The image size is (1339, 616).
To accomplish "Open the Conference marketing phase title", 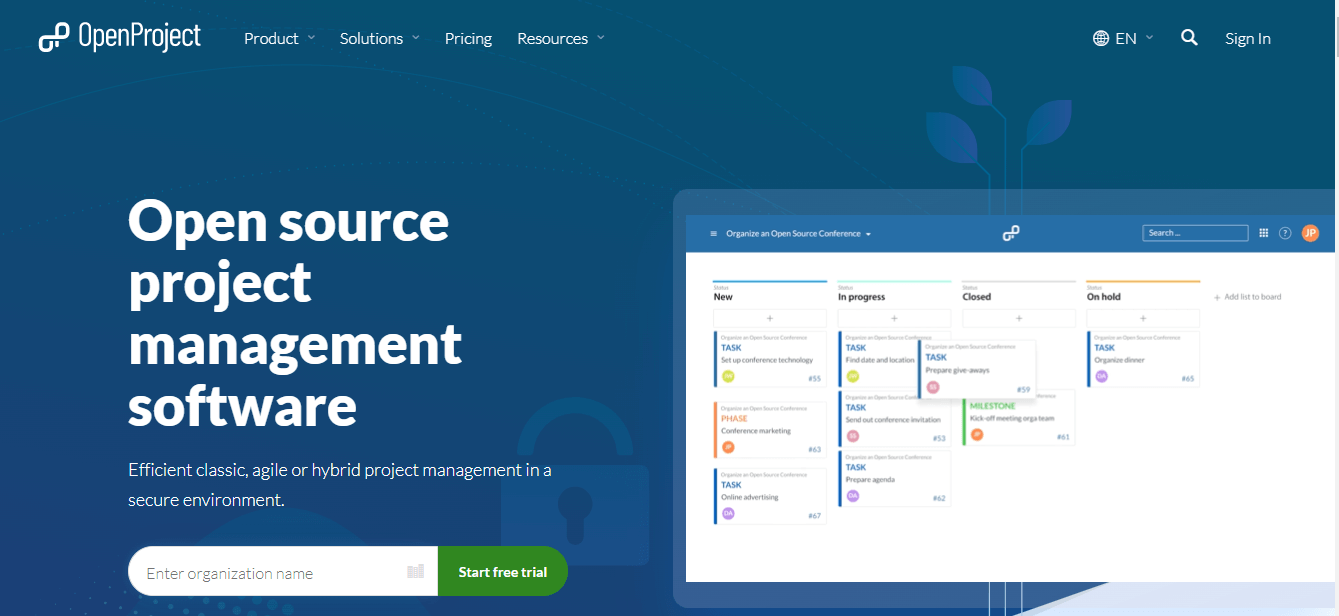I will point(756,431).
